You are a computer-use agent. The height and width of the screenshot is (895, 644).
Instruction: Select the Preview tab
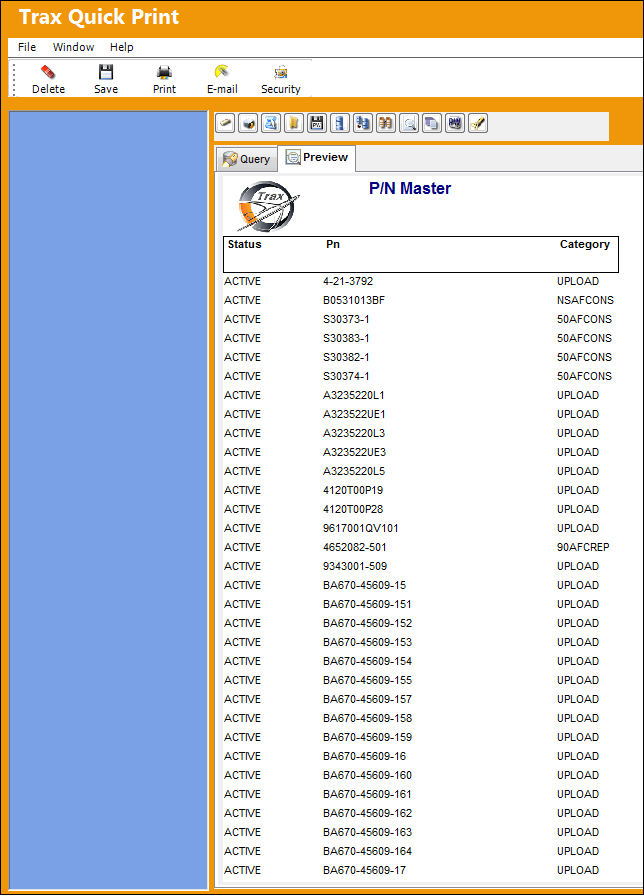tap(317, 158)
